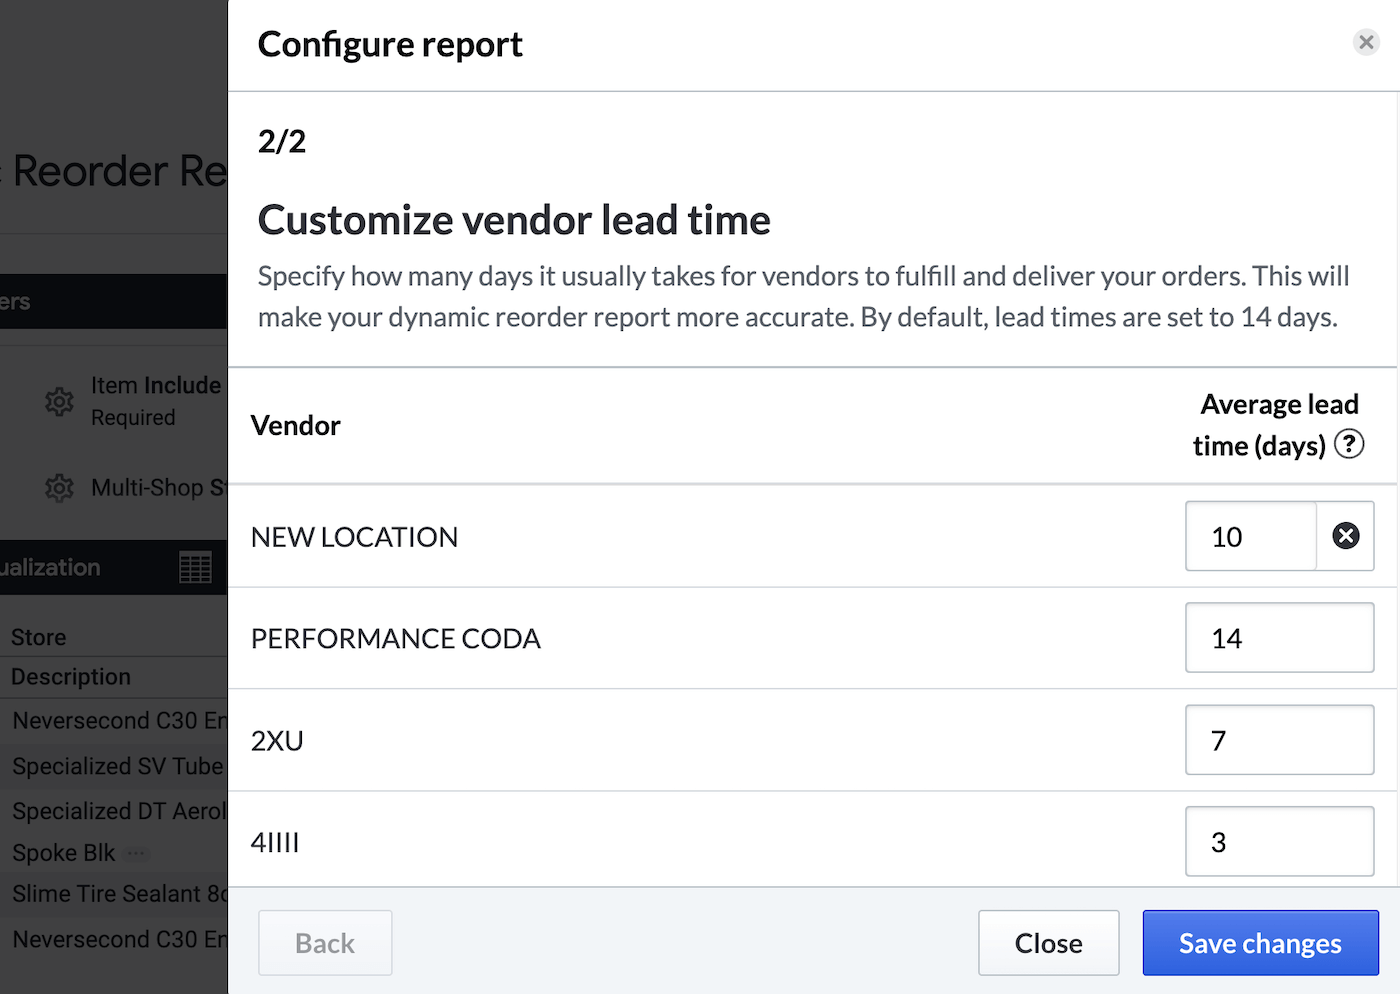Edit the 4IIII lead time field
1400x994 pixels.
(x=1279, y=842)
